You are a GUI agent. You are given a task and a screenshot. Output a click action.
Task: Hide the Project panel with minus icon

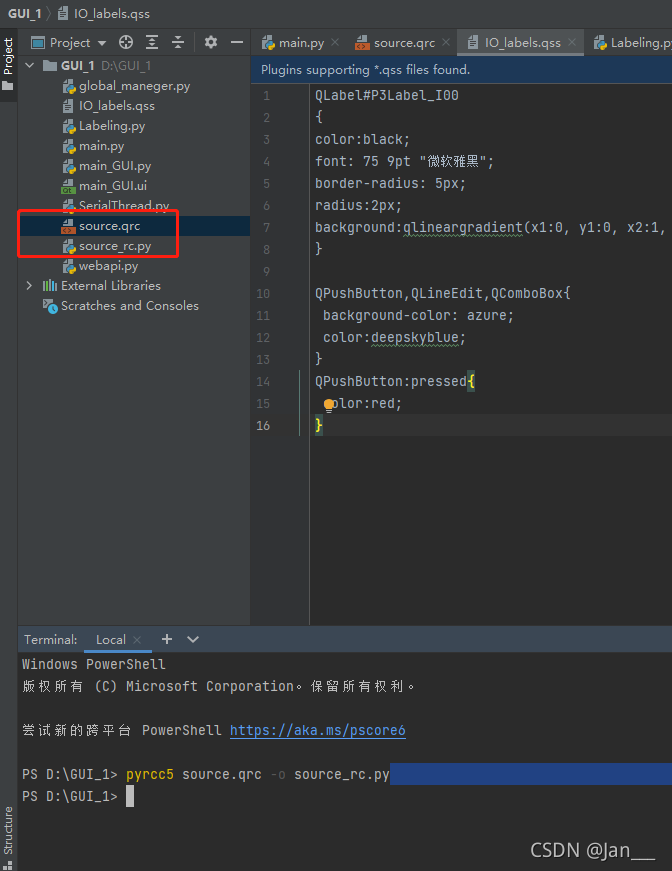pos(237,42)
